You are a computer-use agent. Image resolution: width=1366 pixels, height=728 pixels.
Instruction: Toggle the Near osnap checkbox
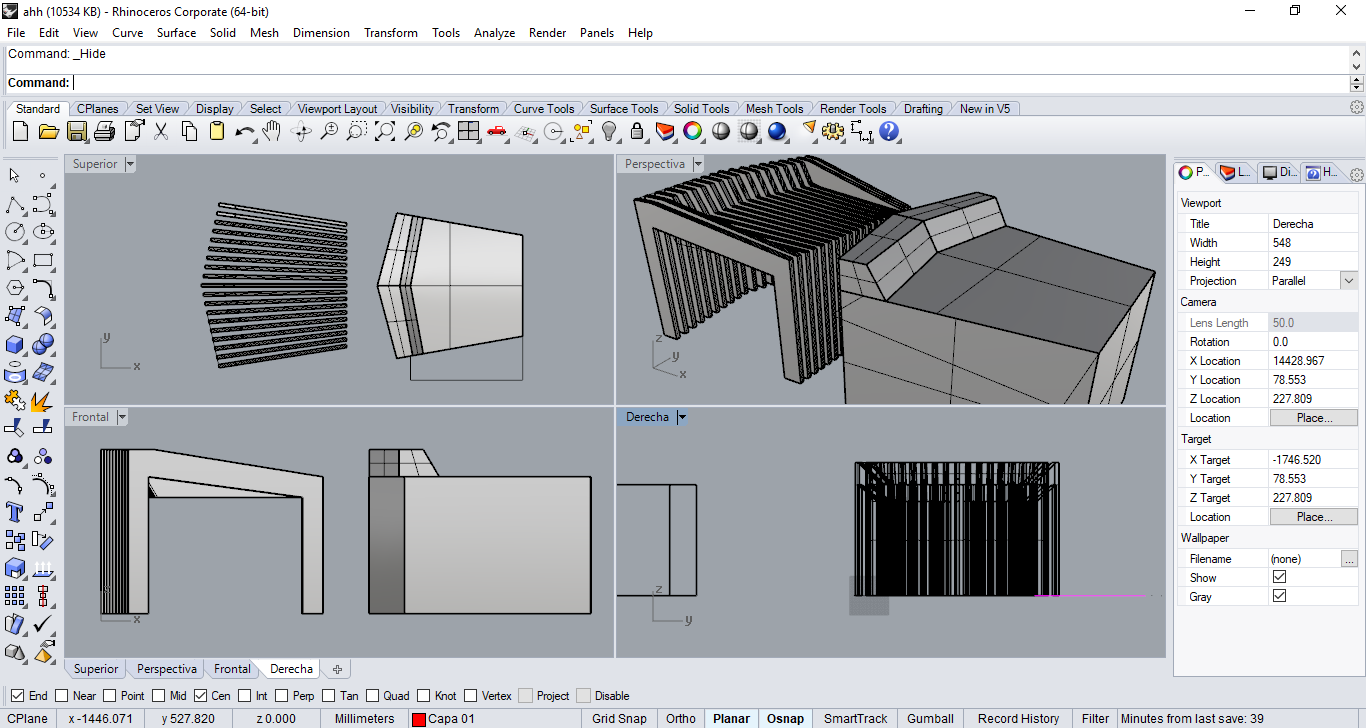62,696
